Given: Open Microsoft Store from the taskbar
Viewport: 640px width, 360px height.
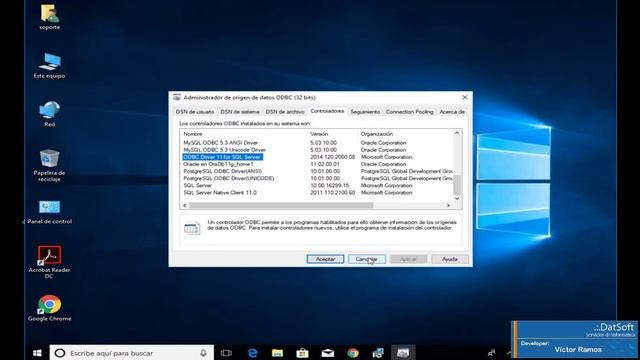Looking at the screenshot, I should [x=302, y=353].
